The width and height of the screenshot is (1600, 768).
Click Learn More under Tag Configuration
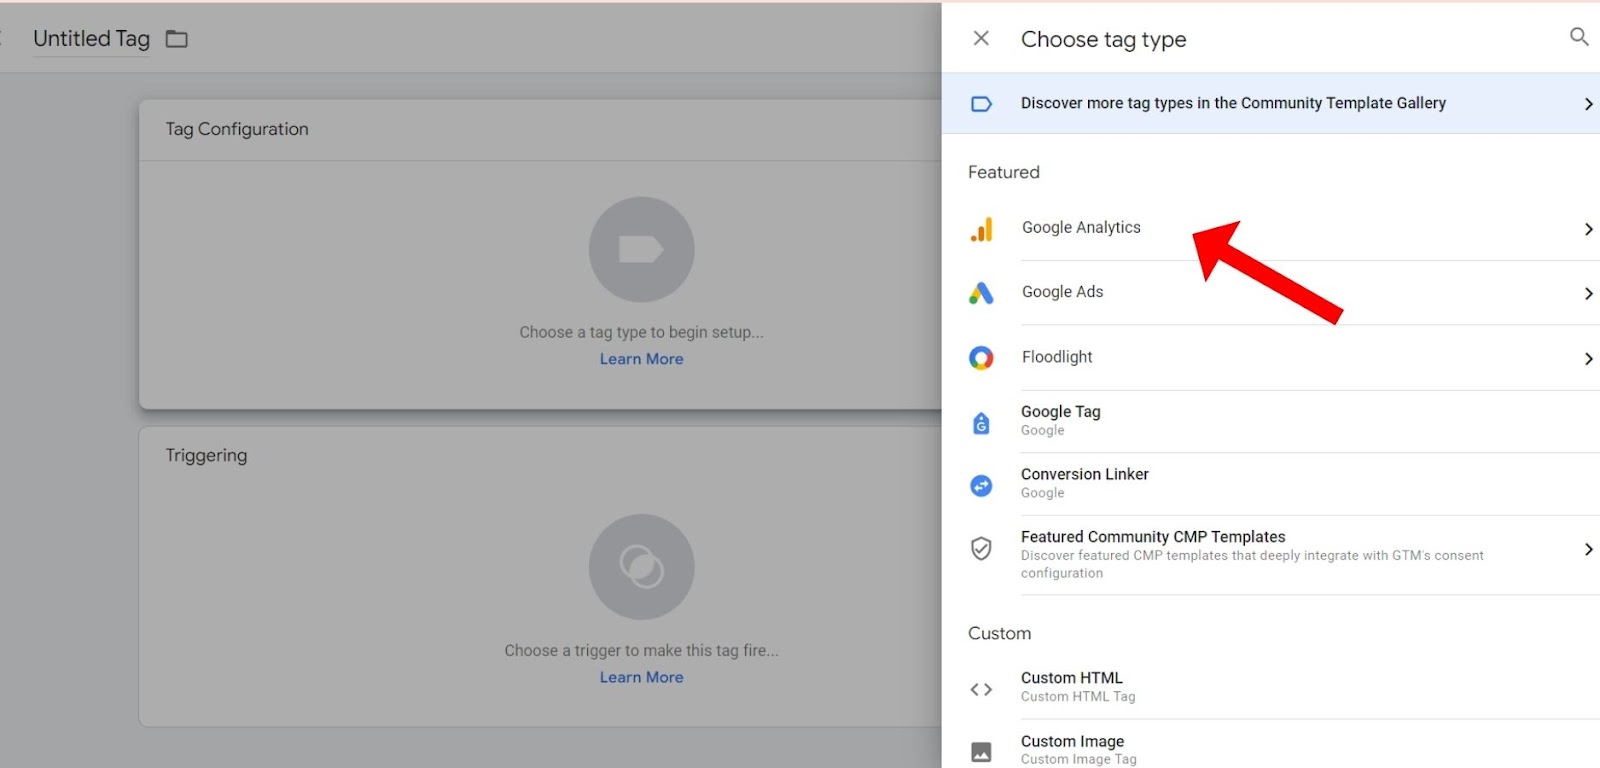[642, 359]
